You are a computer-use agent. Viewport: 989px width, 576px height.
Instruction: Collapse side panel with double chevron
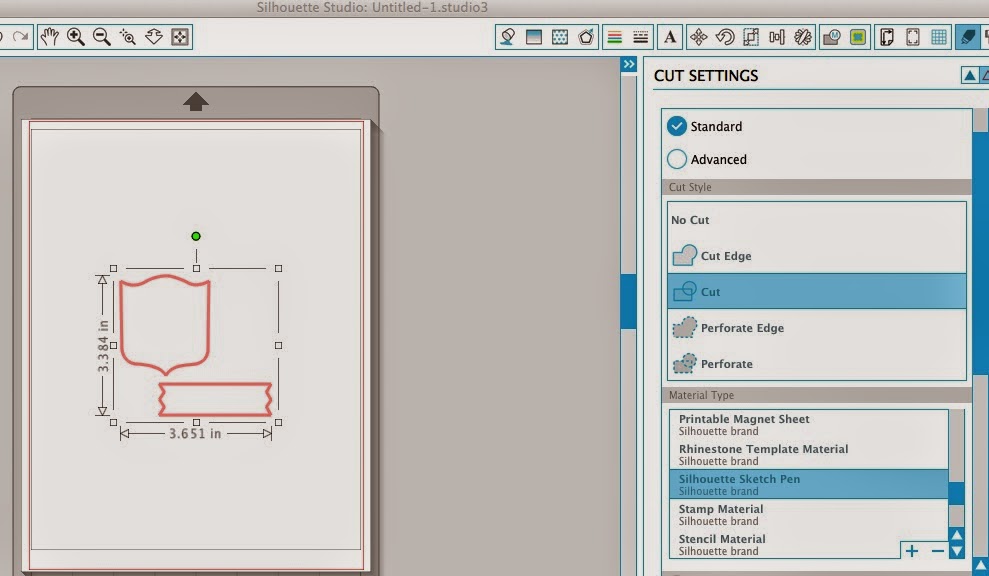pos(629,64)
